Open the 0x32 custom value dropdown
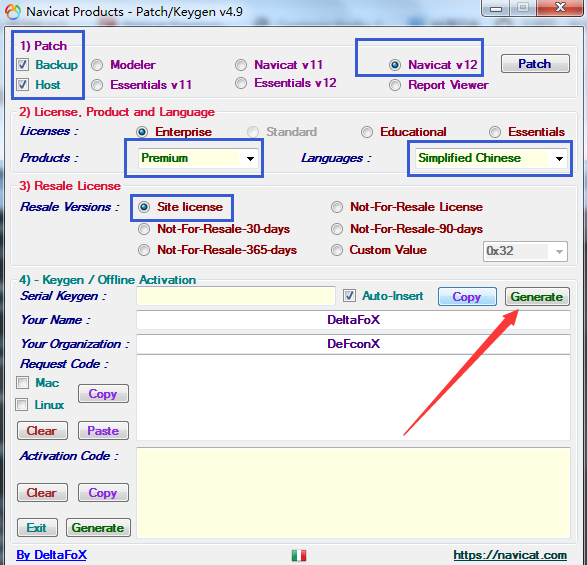This screenshot has height=565, width=587. coord(525,251)
